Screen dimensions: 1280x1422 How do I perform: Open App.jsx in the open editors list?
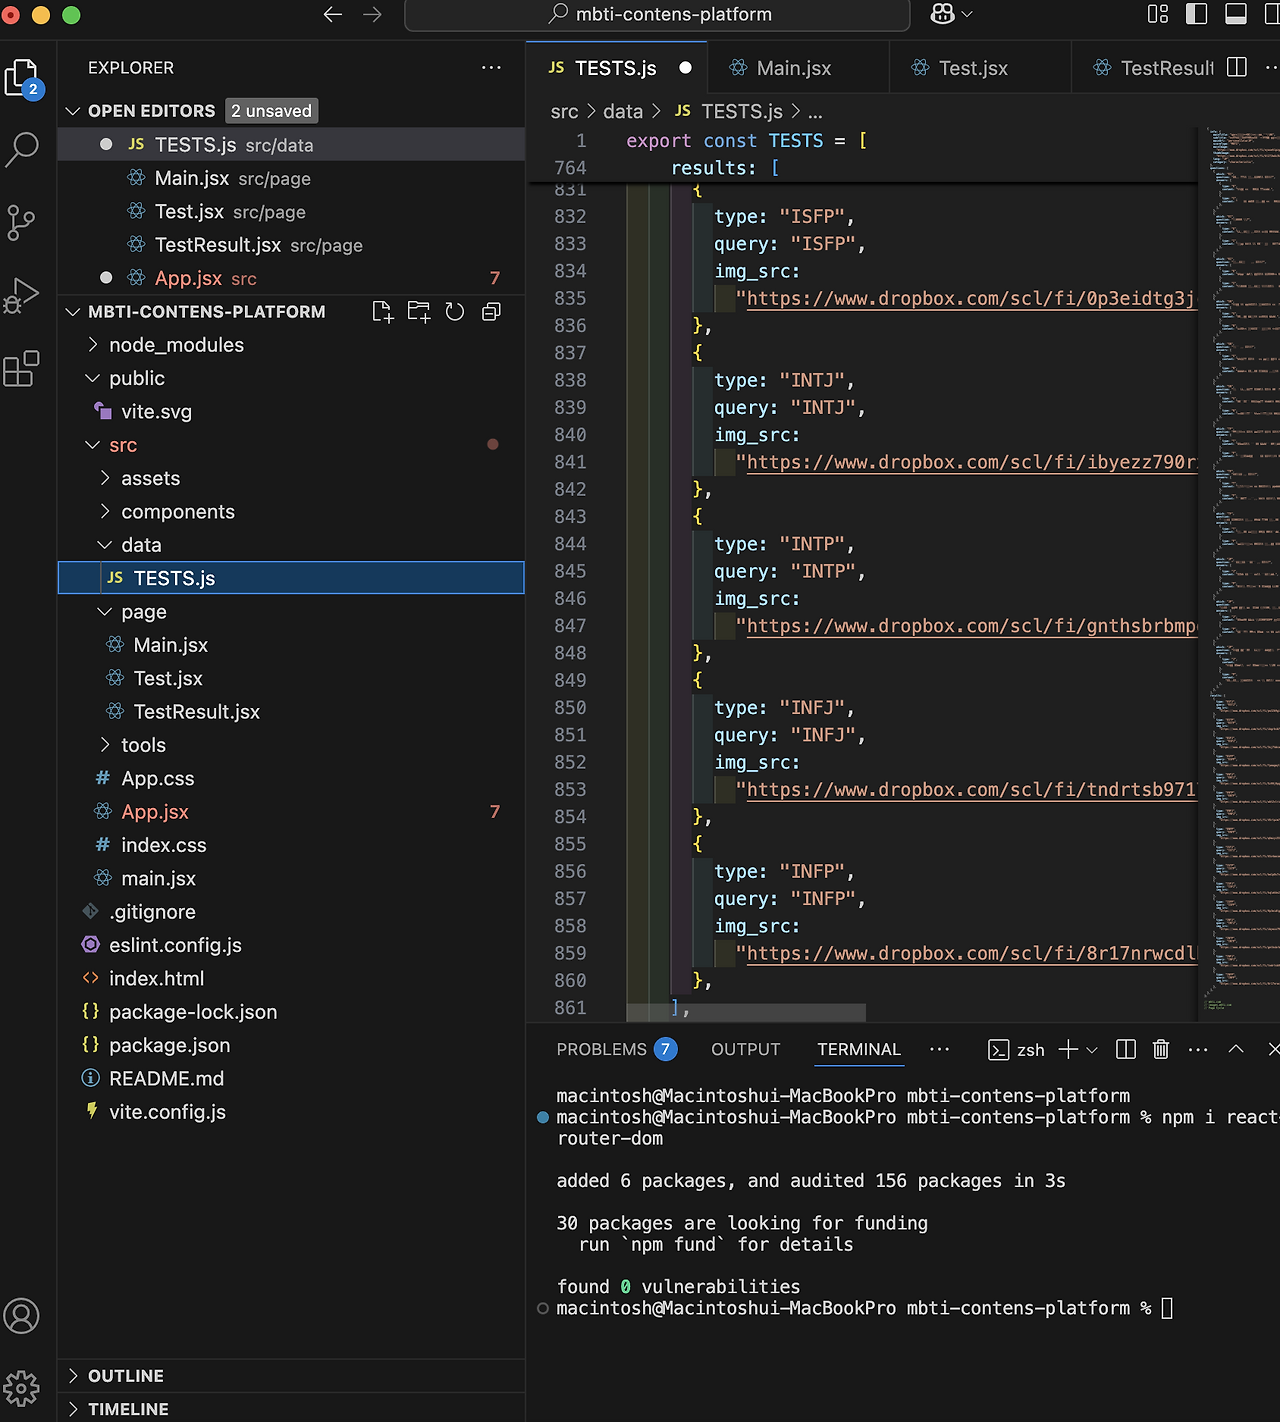pos(291,278)
